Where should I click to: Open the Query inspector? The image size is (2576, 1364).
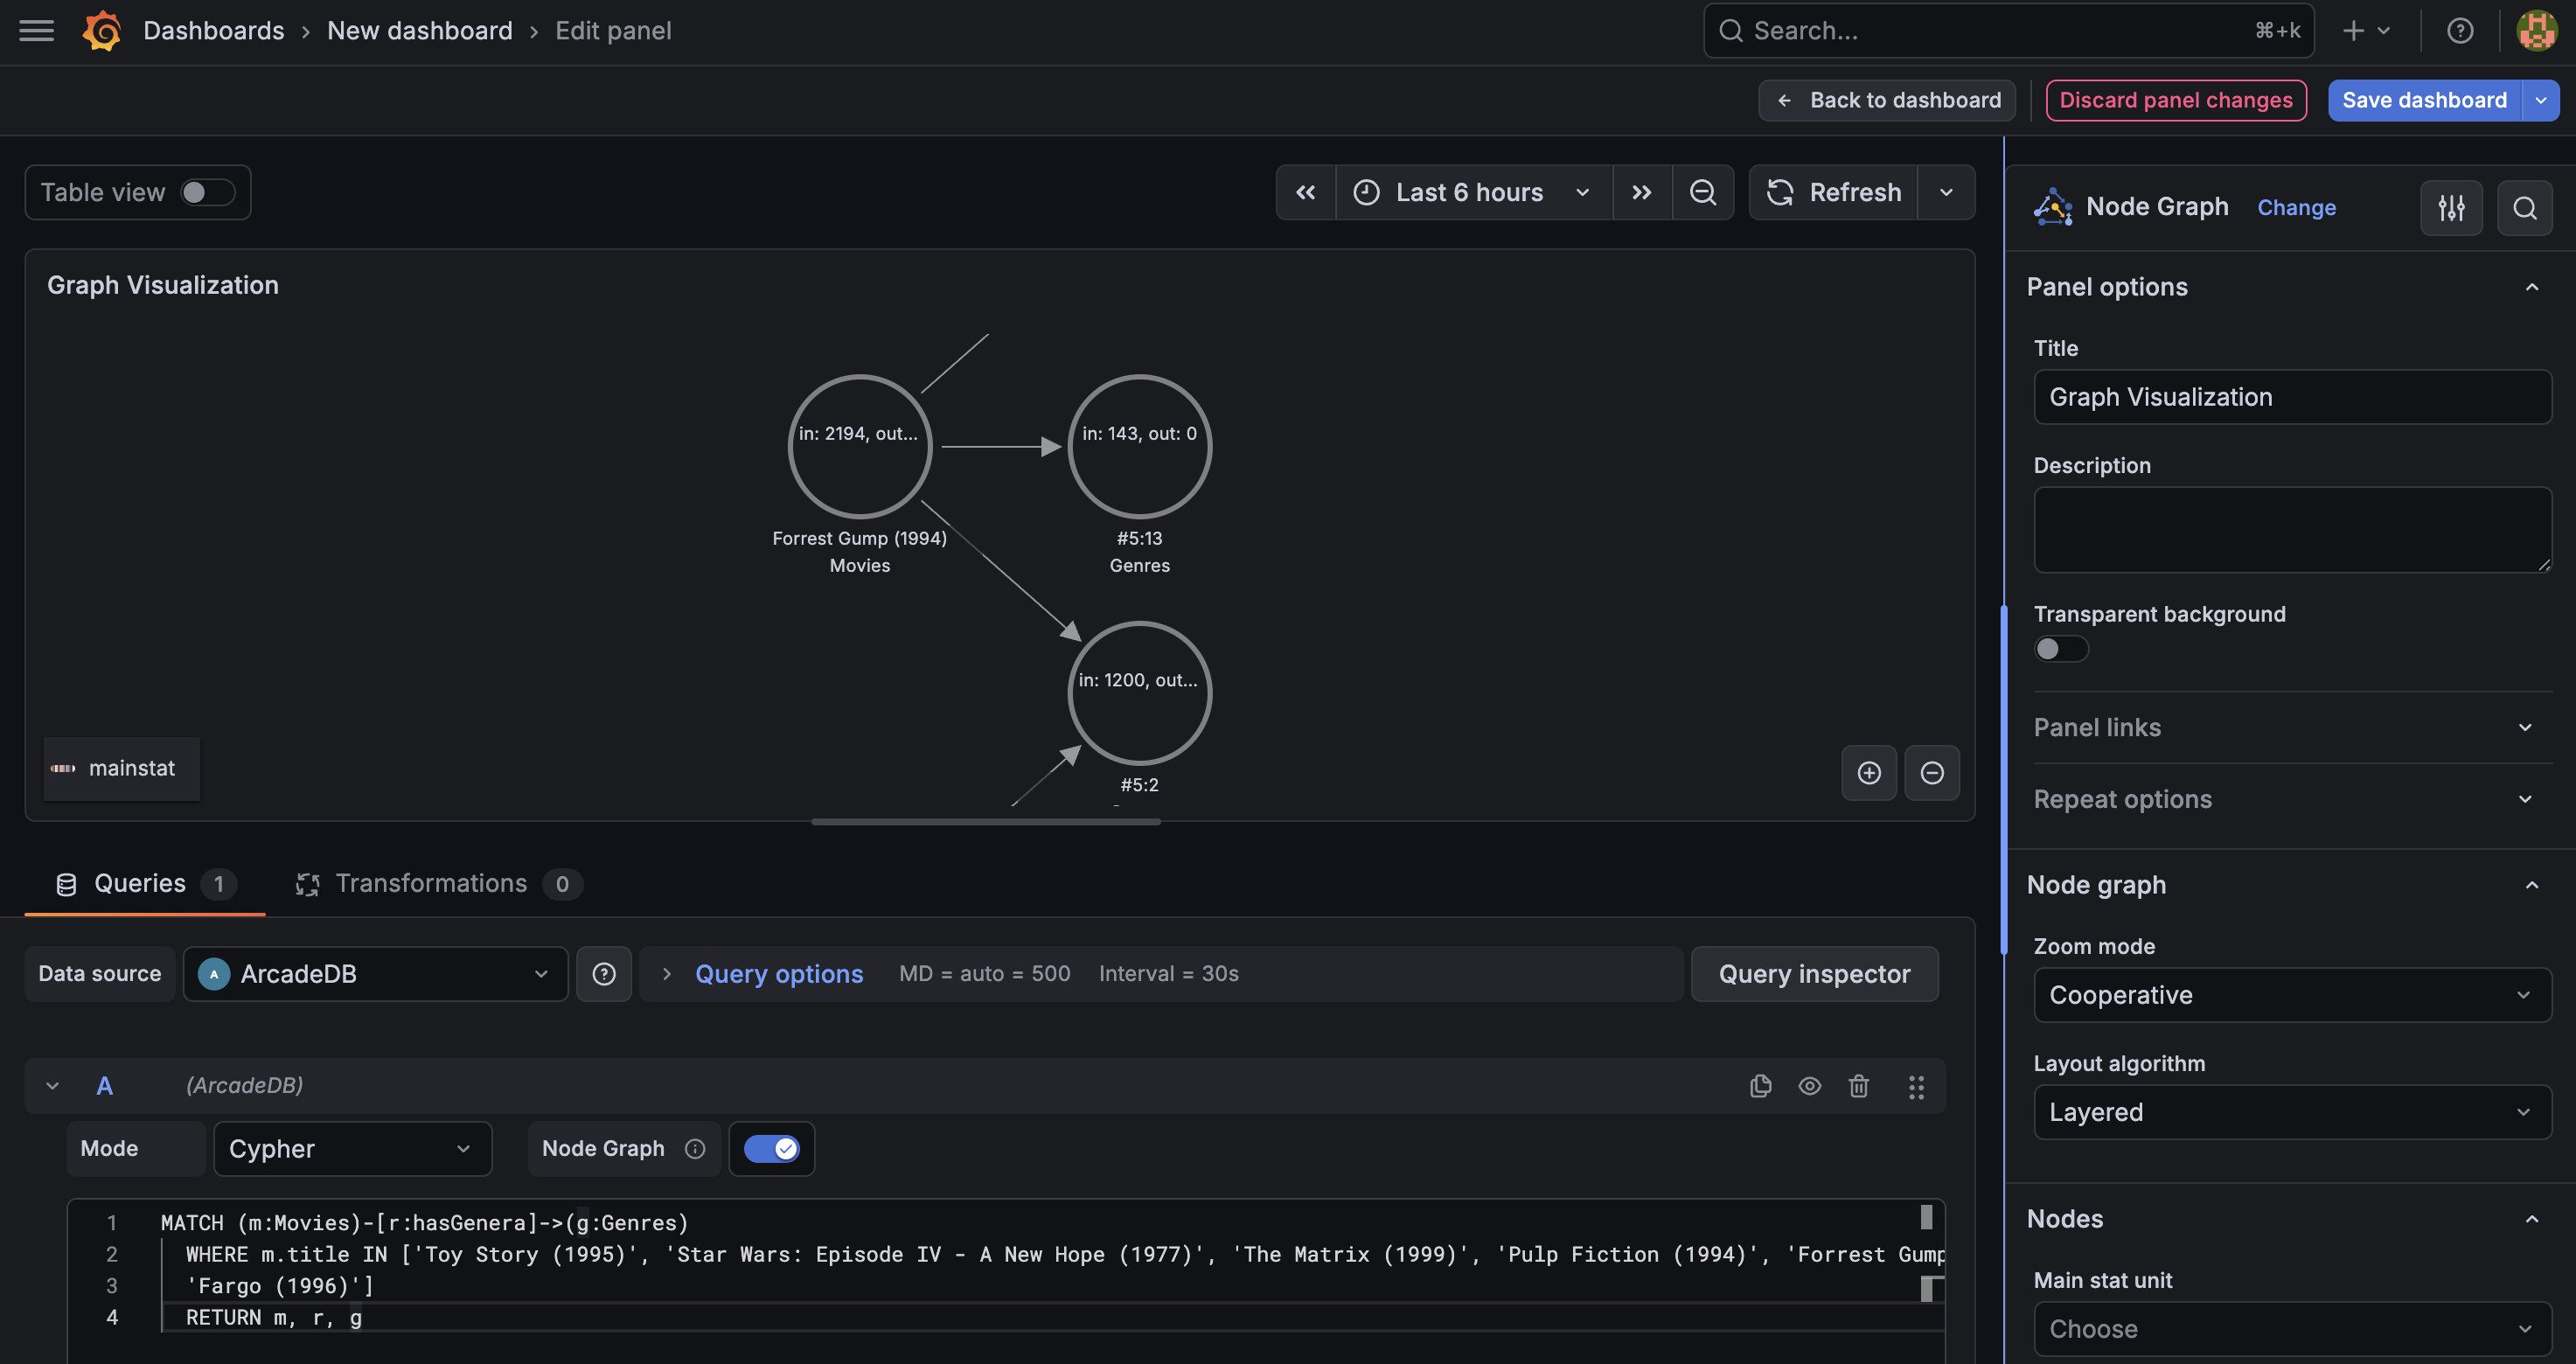click(x=1814, y=974)
